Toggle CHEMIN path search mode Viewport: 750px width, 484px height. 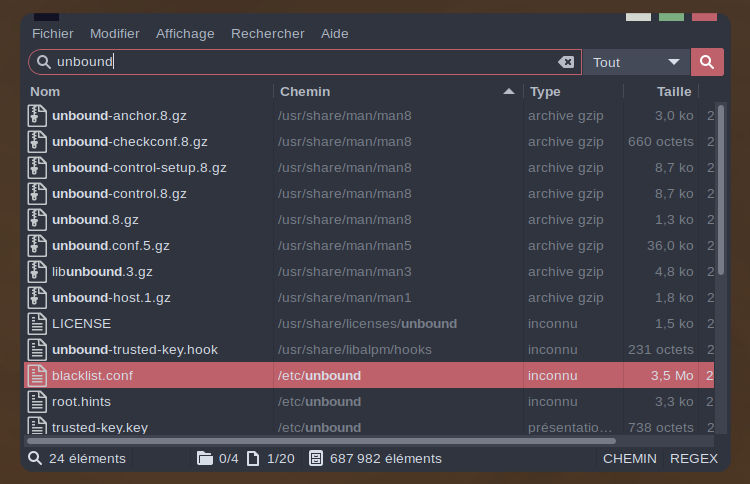click(x=629, y=459)
